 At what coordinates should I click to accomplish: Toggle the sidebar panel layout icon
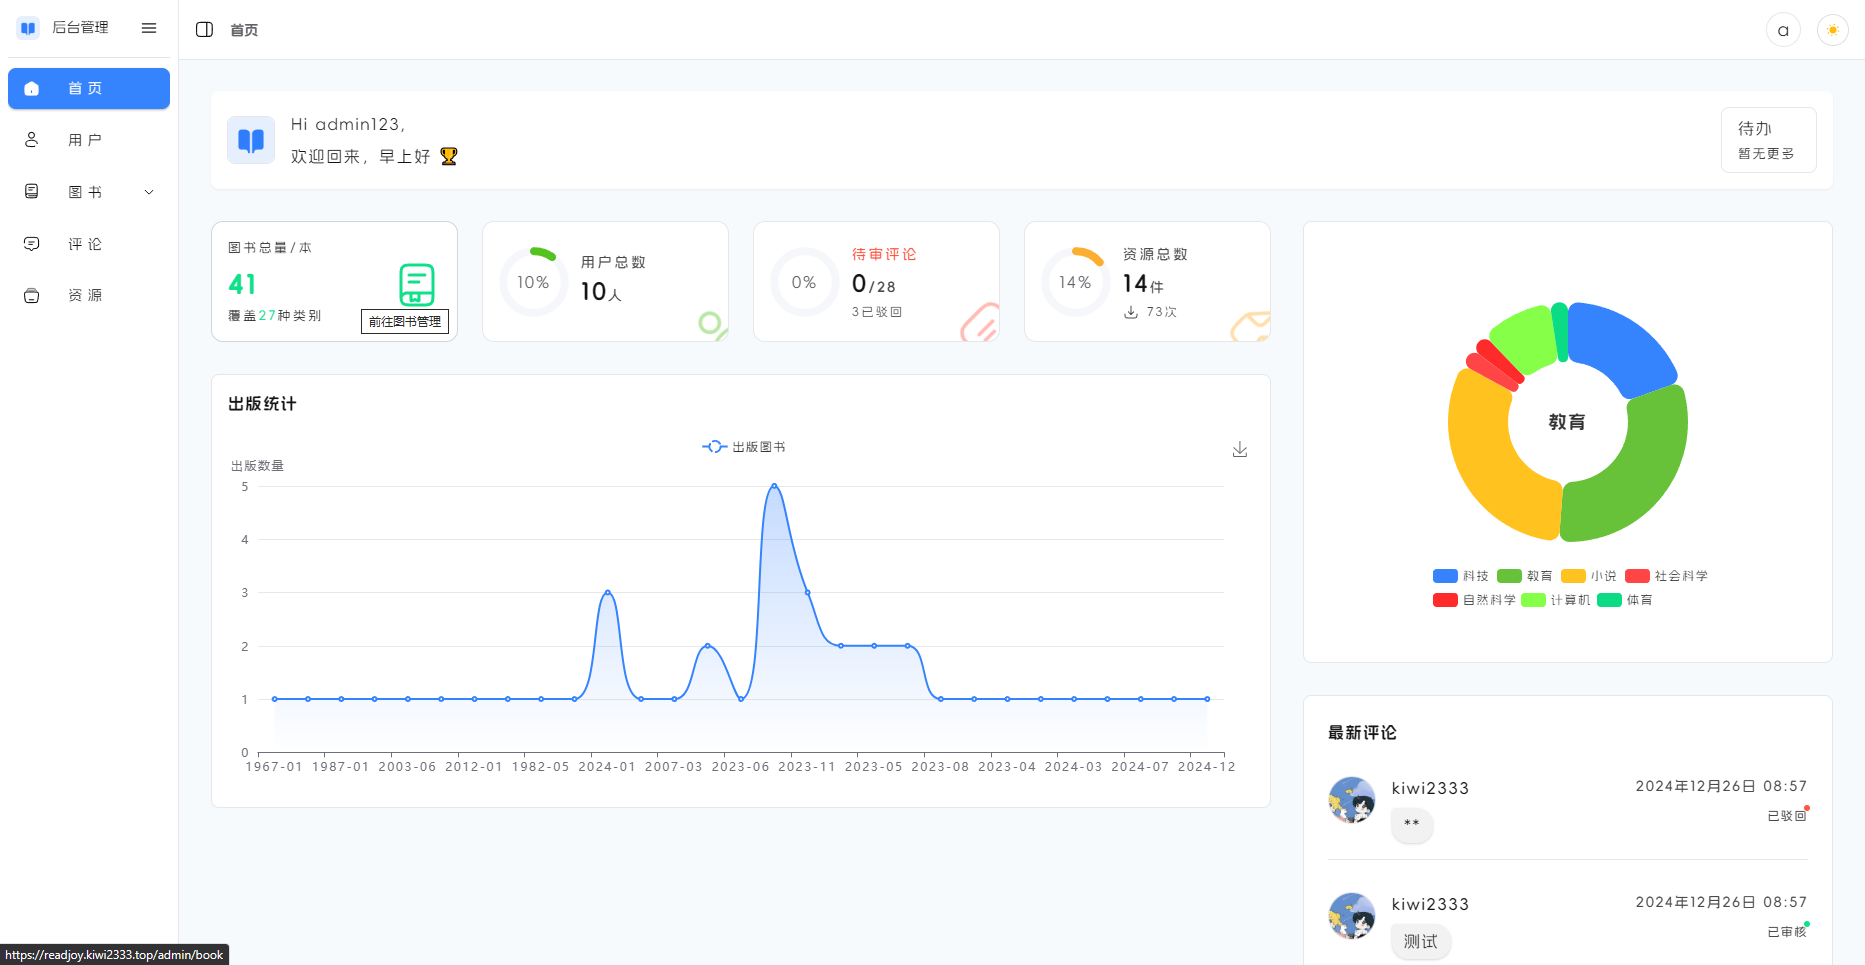[x=204, y=30]
